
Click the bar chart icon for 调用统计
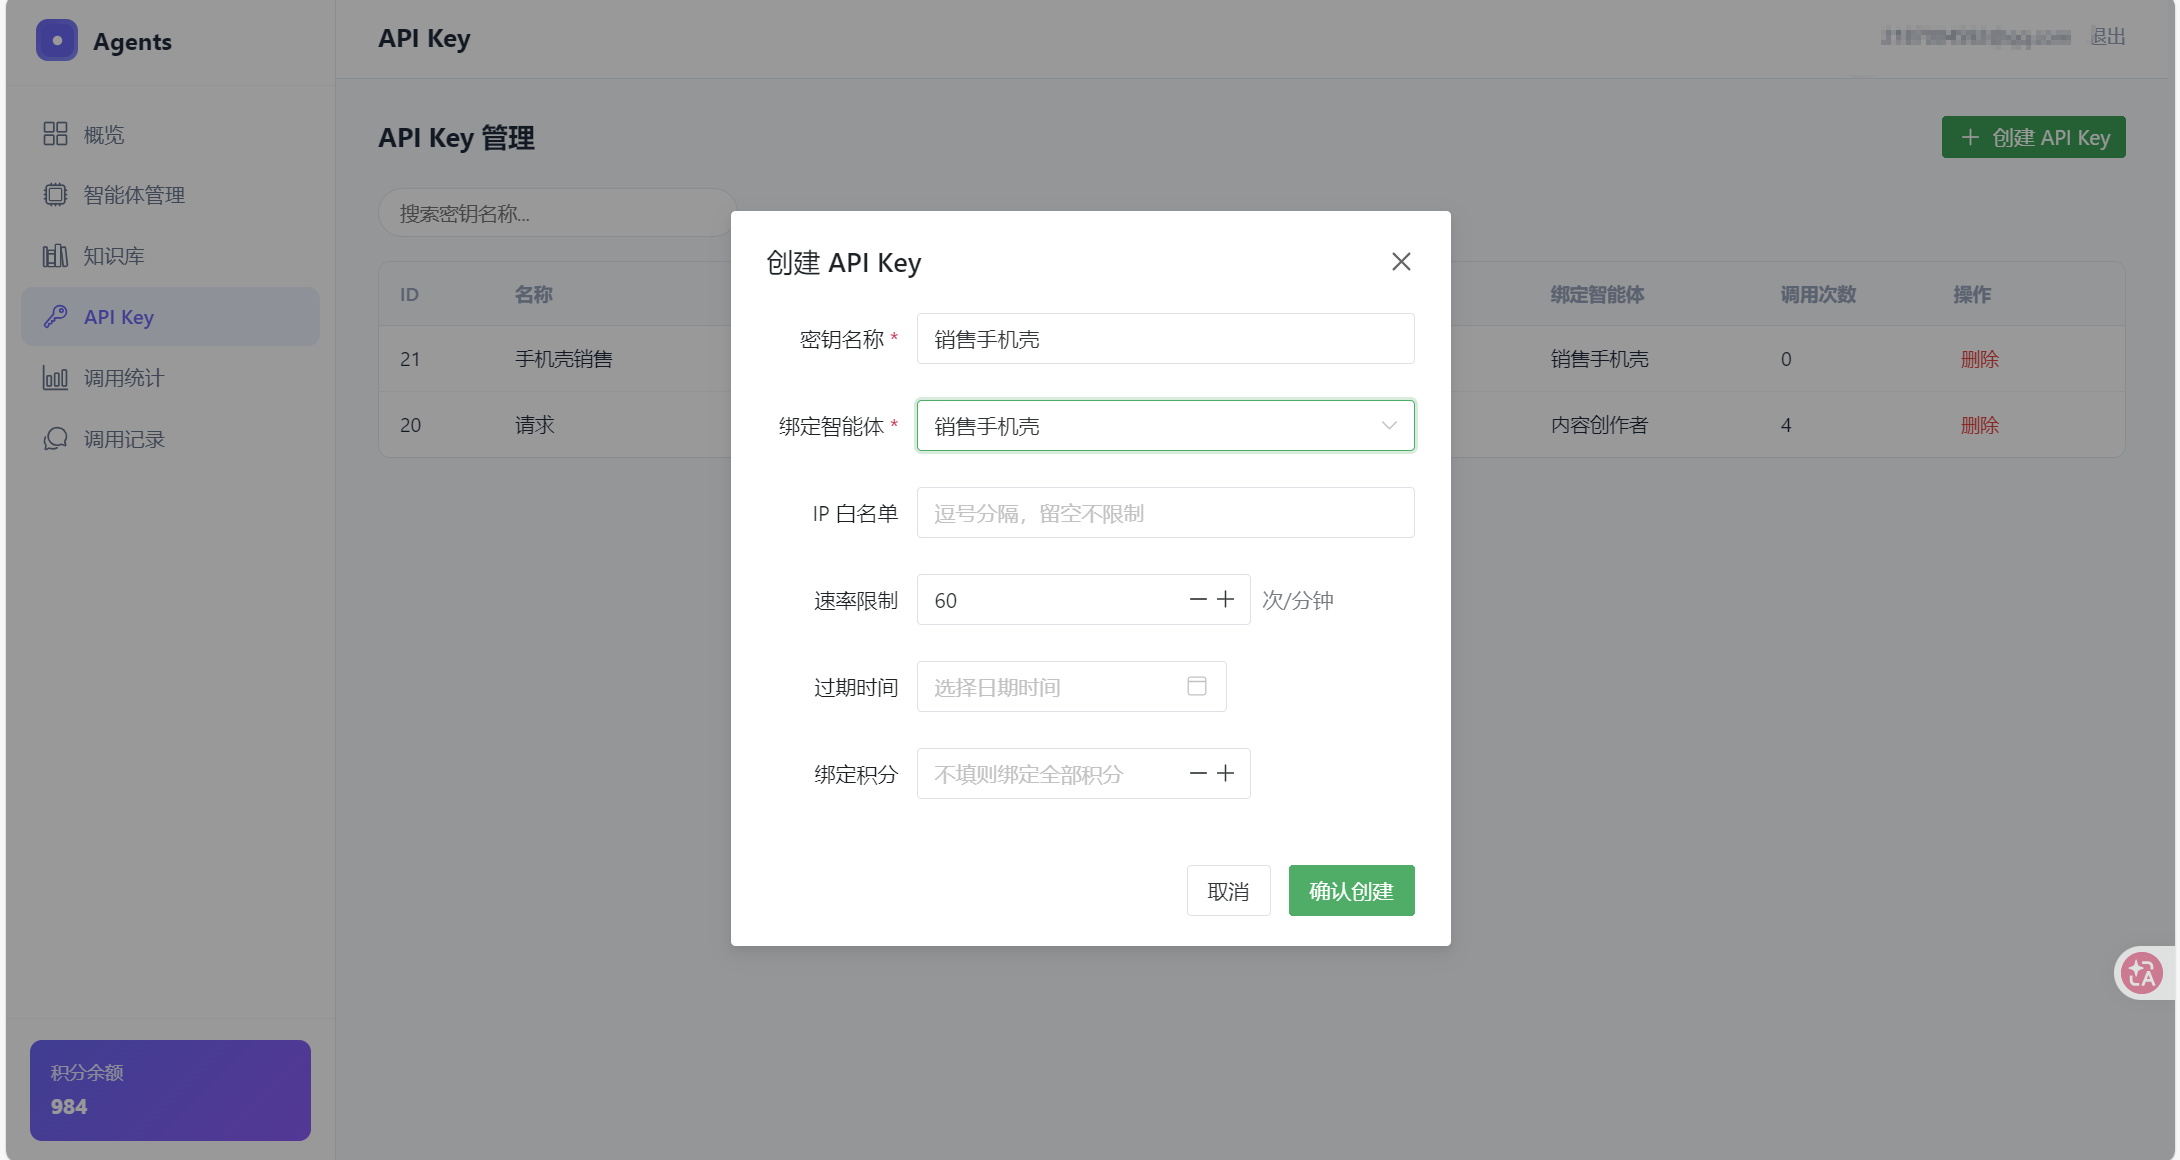[55, 378]
